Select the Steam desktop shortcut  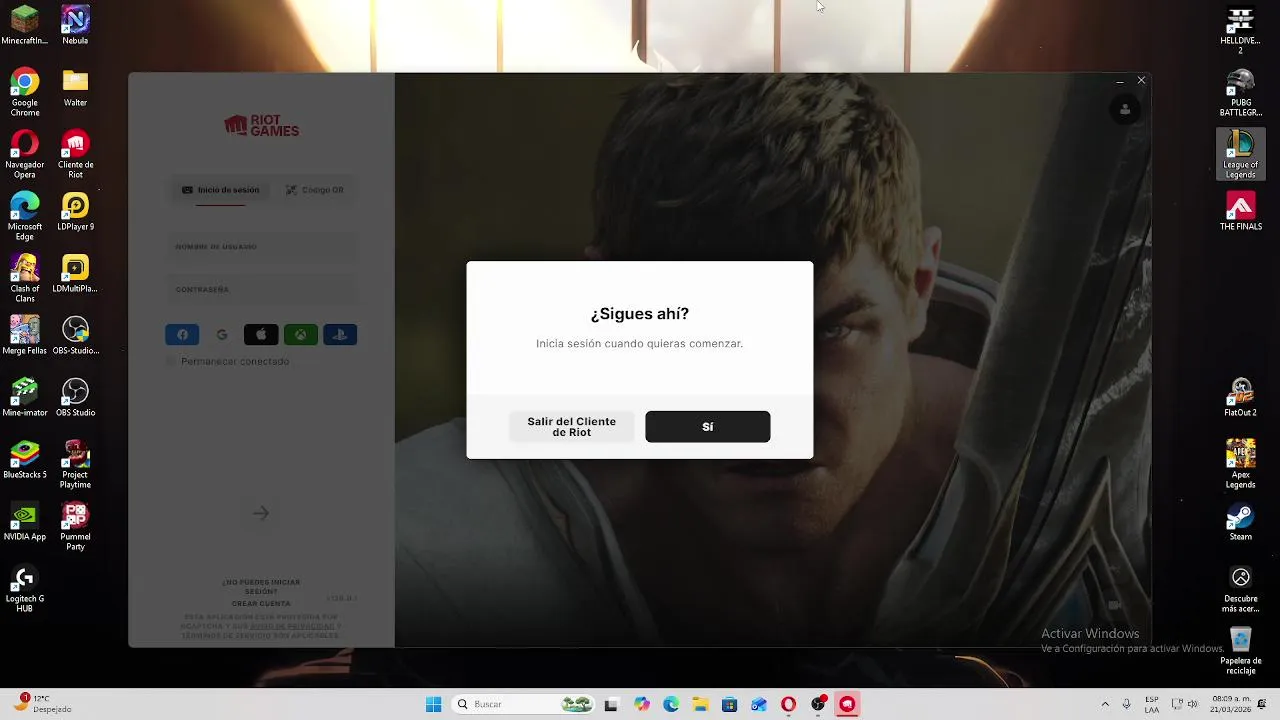(1241, 521)
